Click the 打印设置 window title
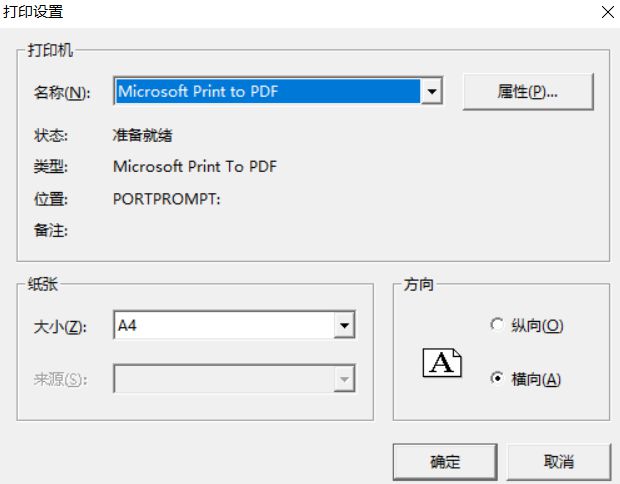This screenshot has width=620, height=484. point(33,11)
